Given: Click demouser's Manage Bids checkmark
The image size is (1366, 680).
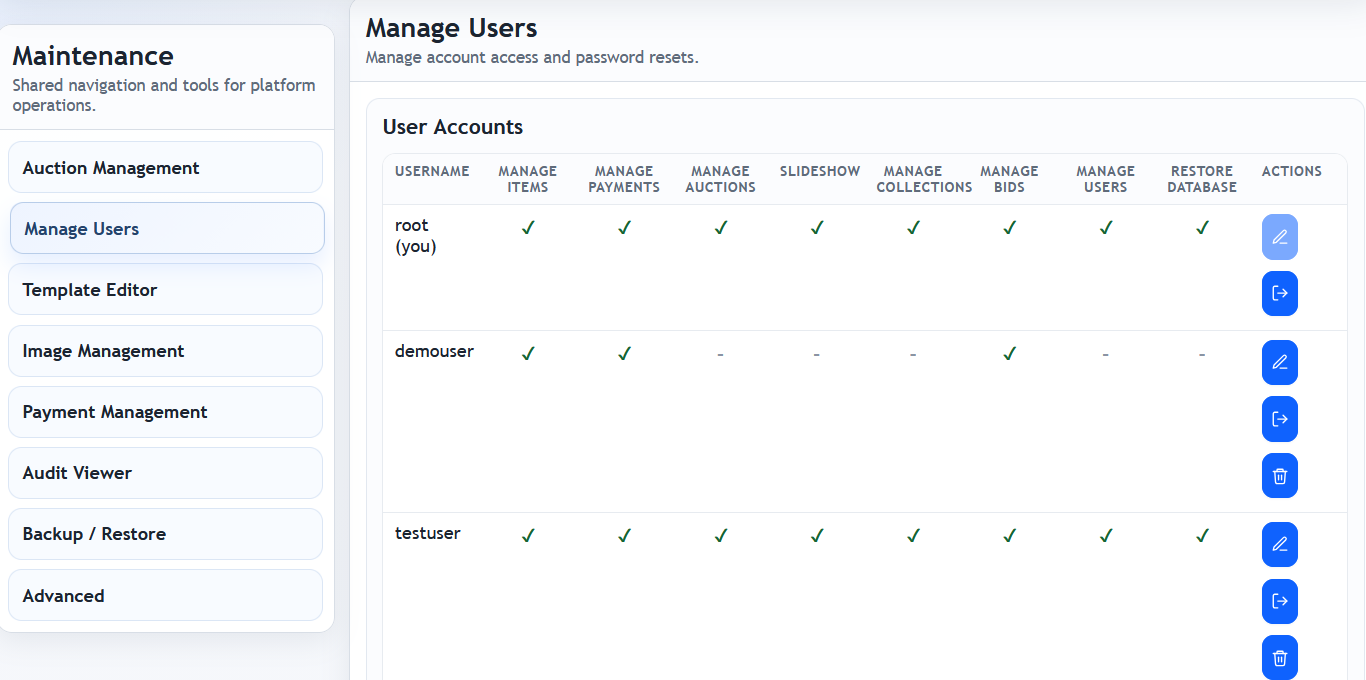Looking at the screenshot, I should 1009,353.
